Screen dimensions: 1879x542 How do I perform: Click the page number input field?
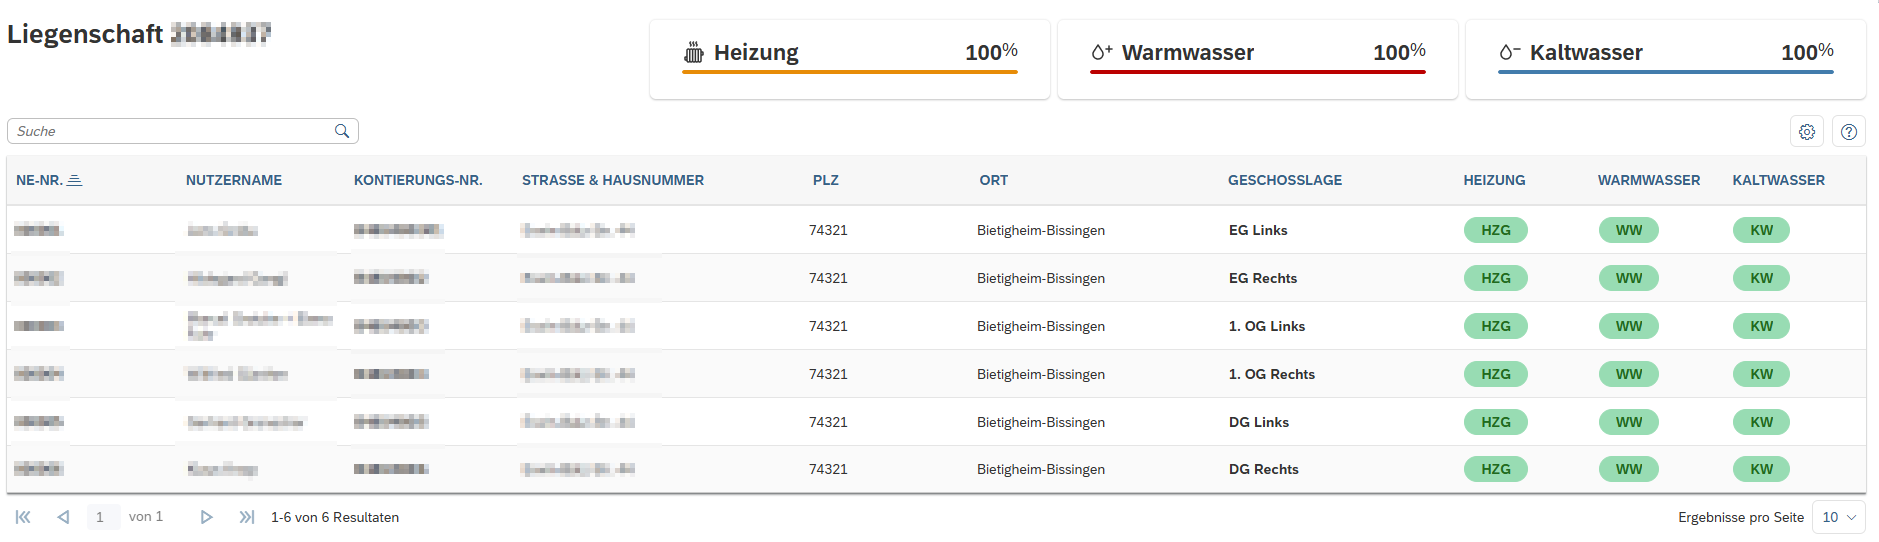[101, 517]
